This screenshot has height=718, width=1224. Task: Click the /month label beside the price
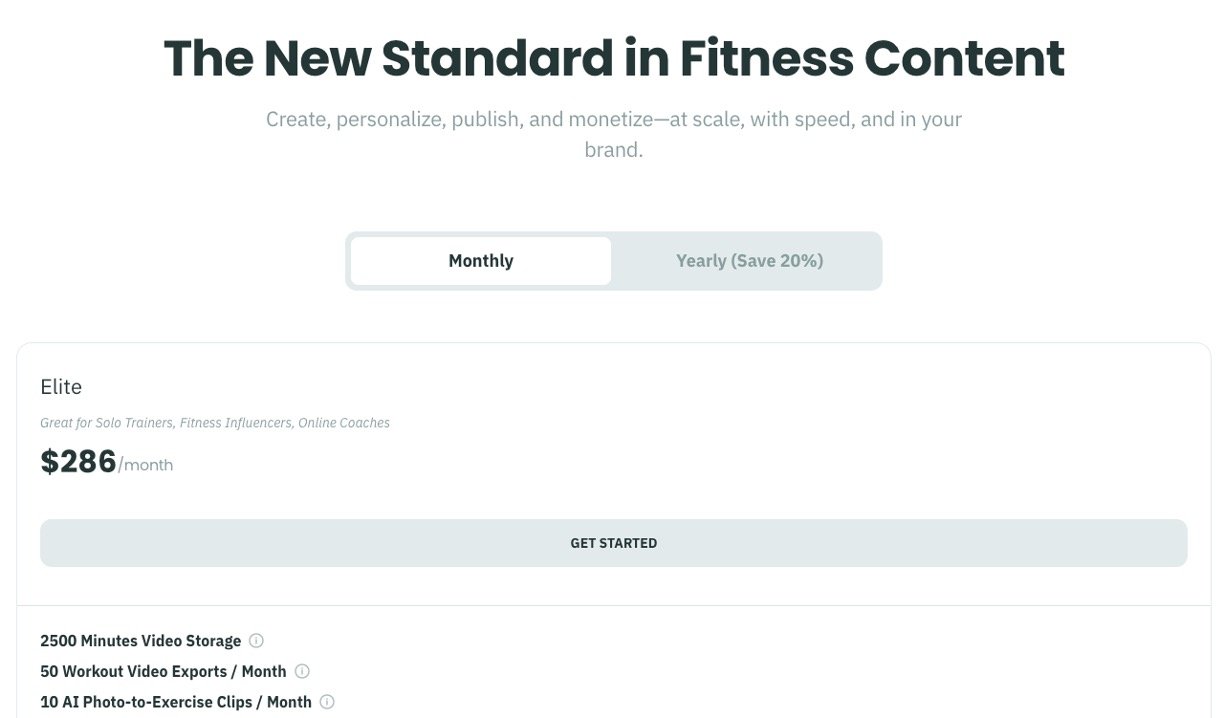click(x=146, y=465)
